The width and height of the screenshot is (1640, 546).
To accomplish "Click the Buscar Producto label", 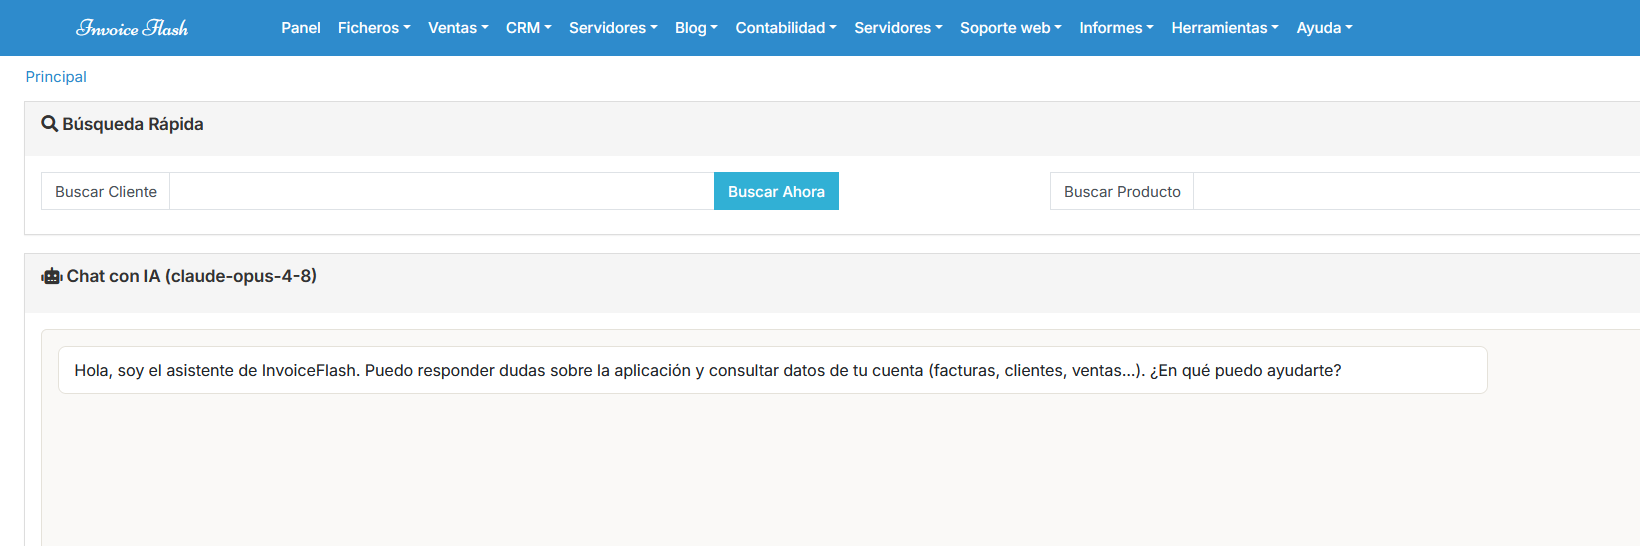I will 1122,191.
